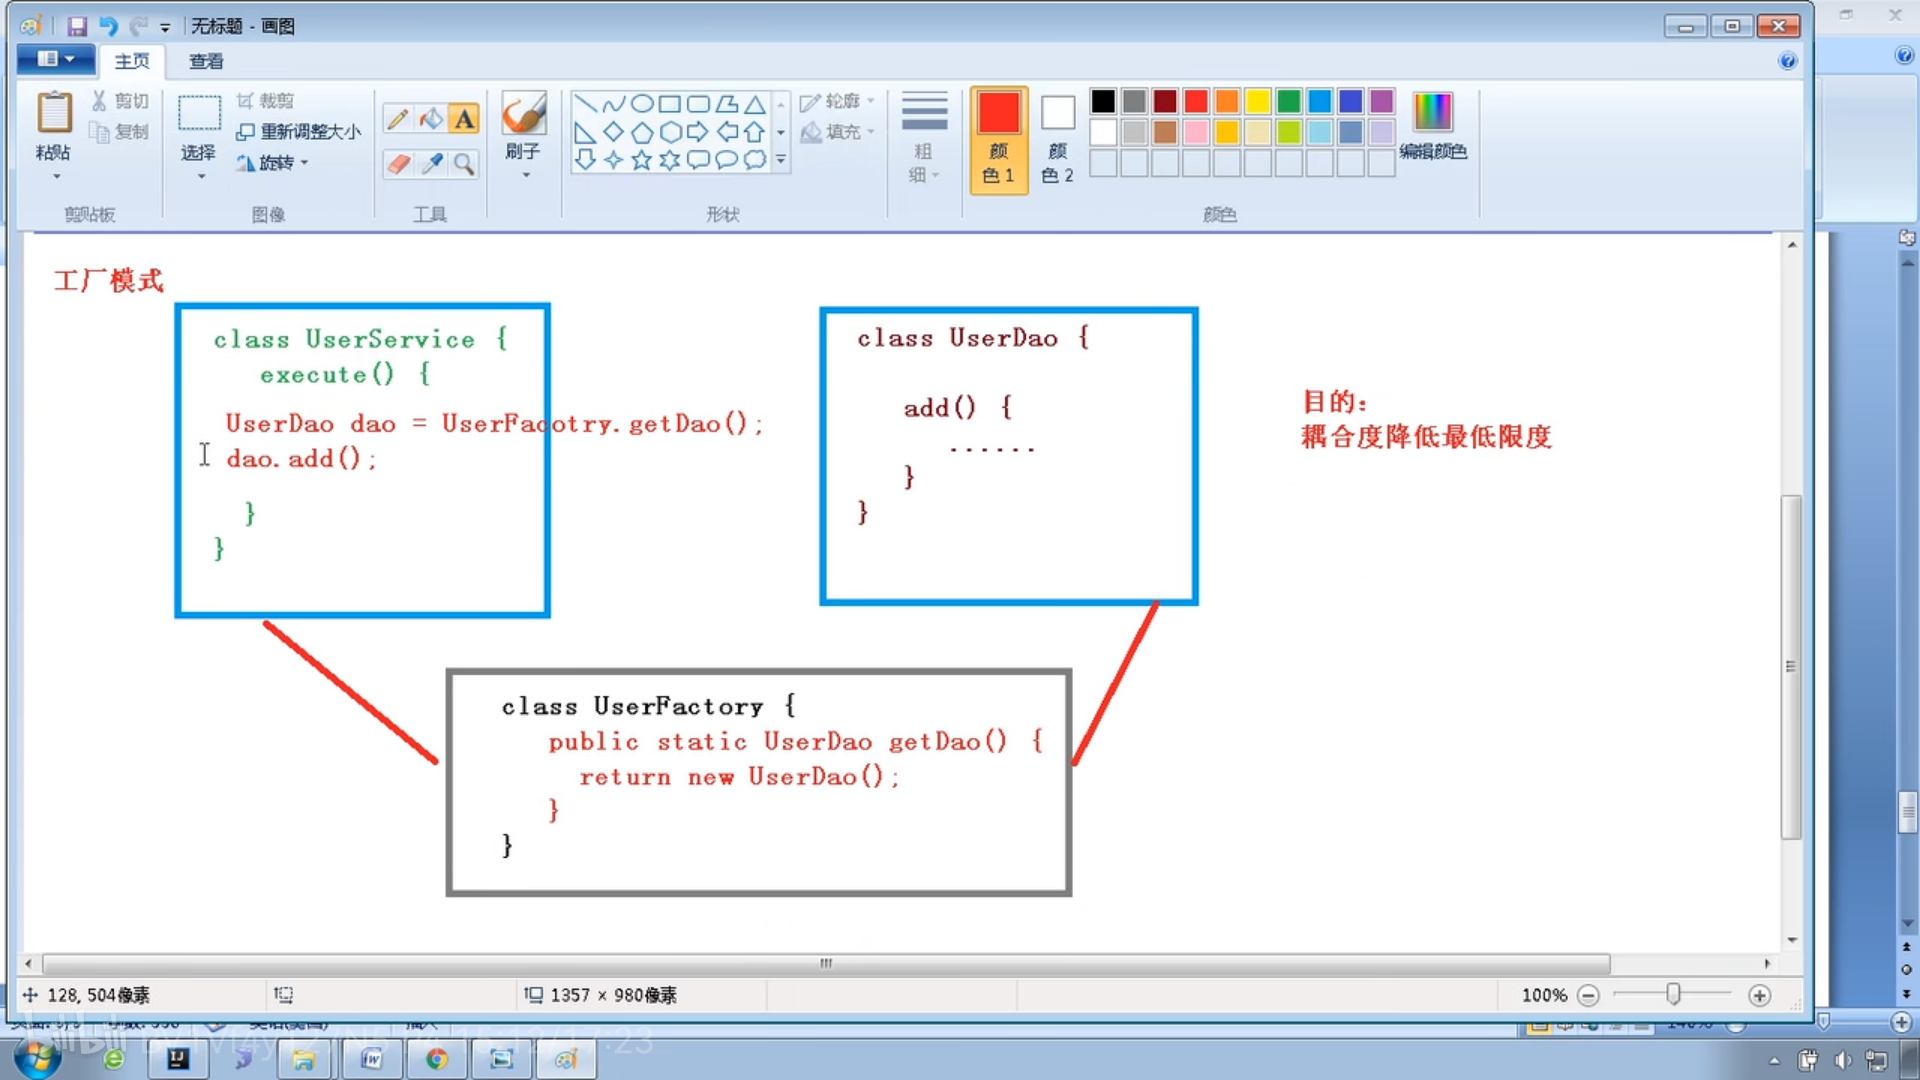
Task: Choose the Color picker eyedropper
Action: 431,163
